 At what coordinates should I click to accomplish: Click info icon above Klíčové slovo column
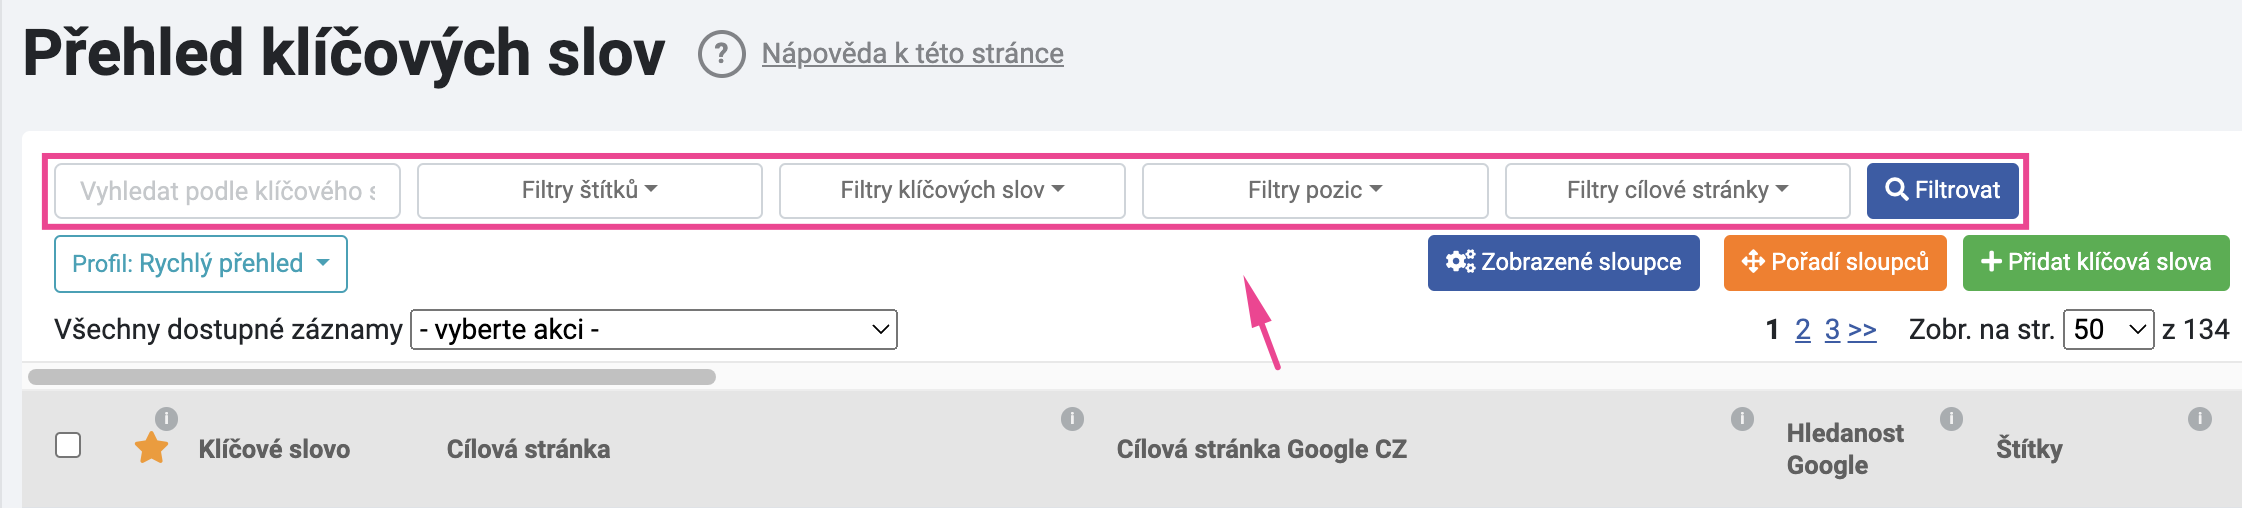166,418
